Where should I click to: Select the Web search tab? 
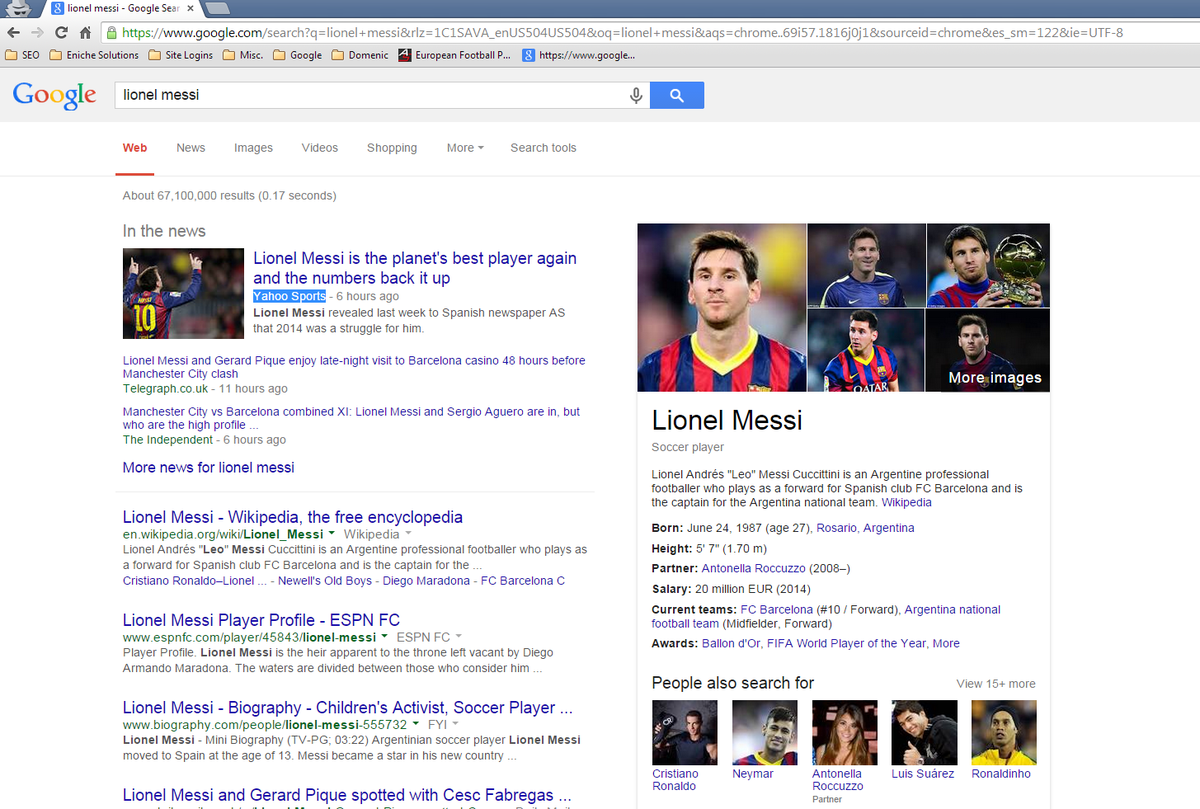point(135,147)
